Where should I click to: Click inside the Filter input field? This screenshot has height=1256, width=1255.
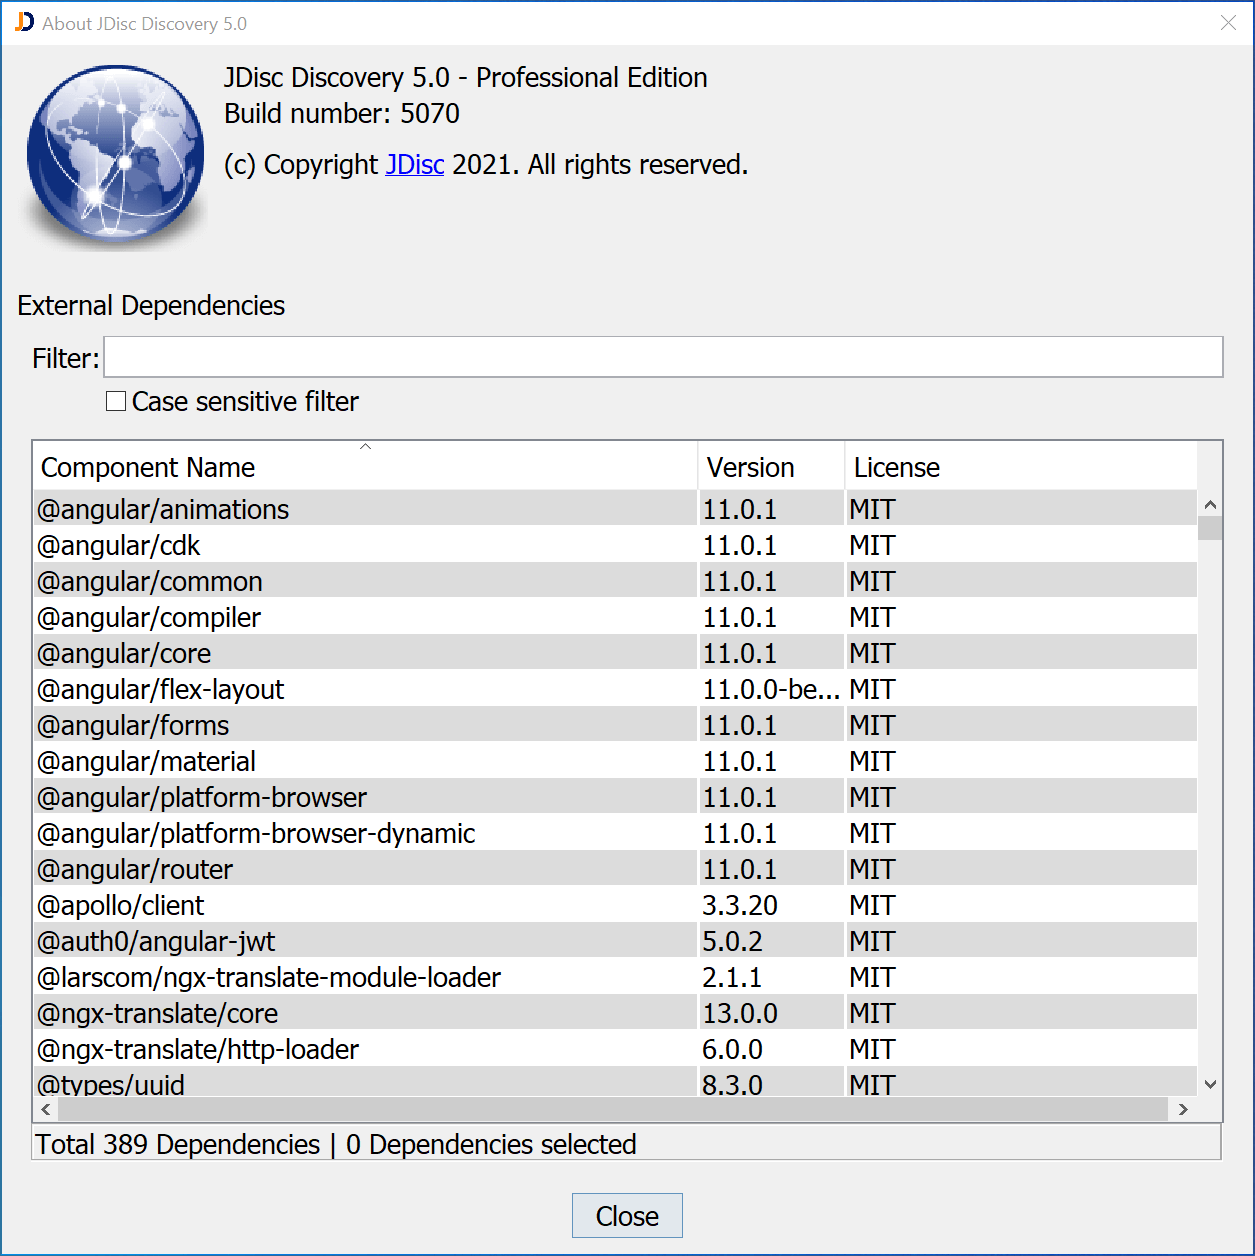point(663,356)
